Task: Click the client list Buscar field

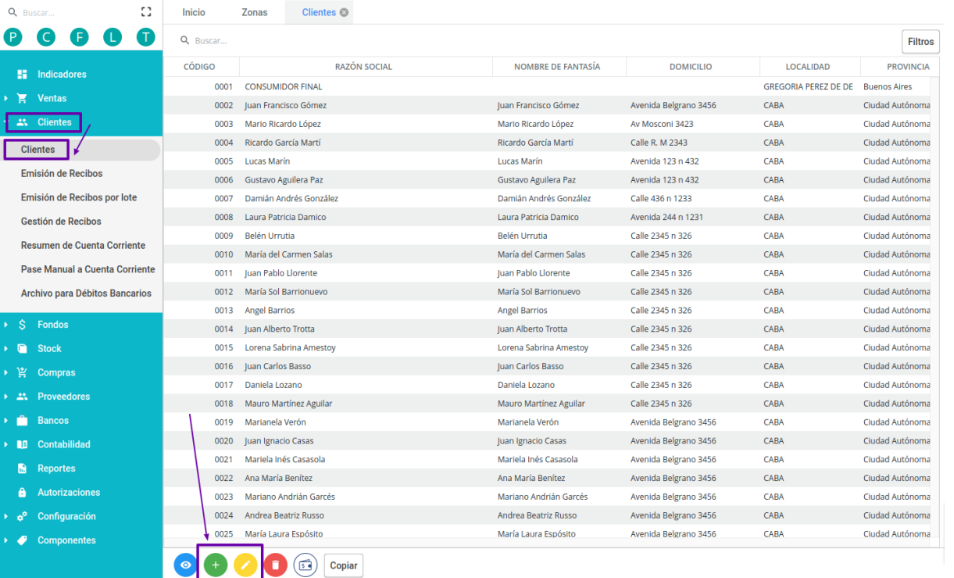Action: (535, 40)
